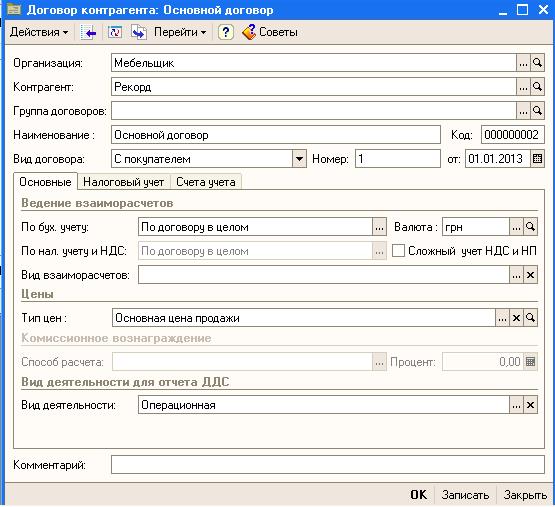Clear the Вид взаиморасчетов field with X
This screenshot has width=555, height=507.
coord(530,275)
